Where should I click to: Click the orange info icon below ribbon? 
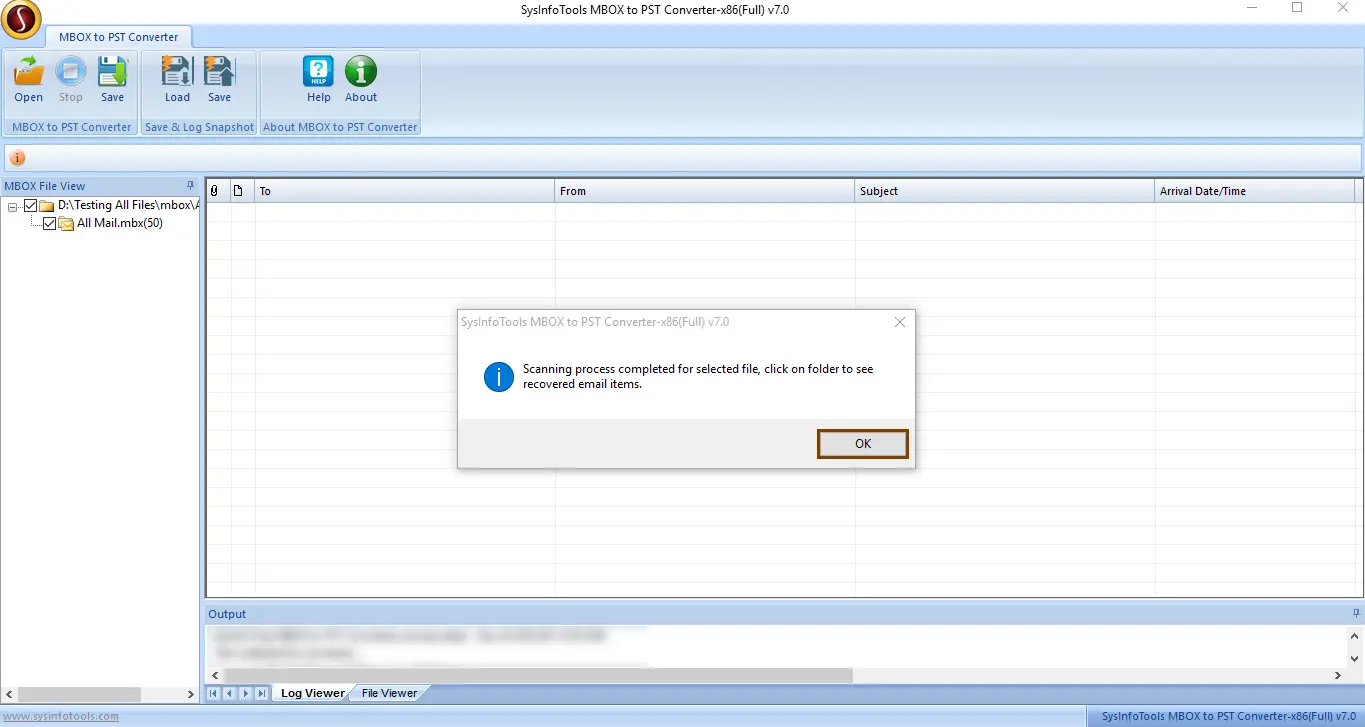coord(18,158)
